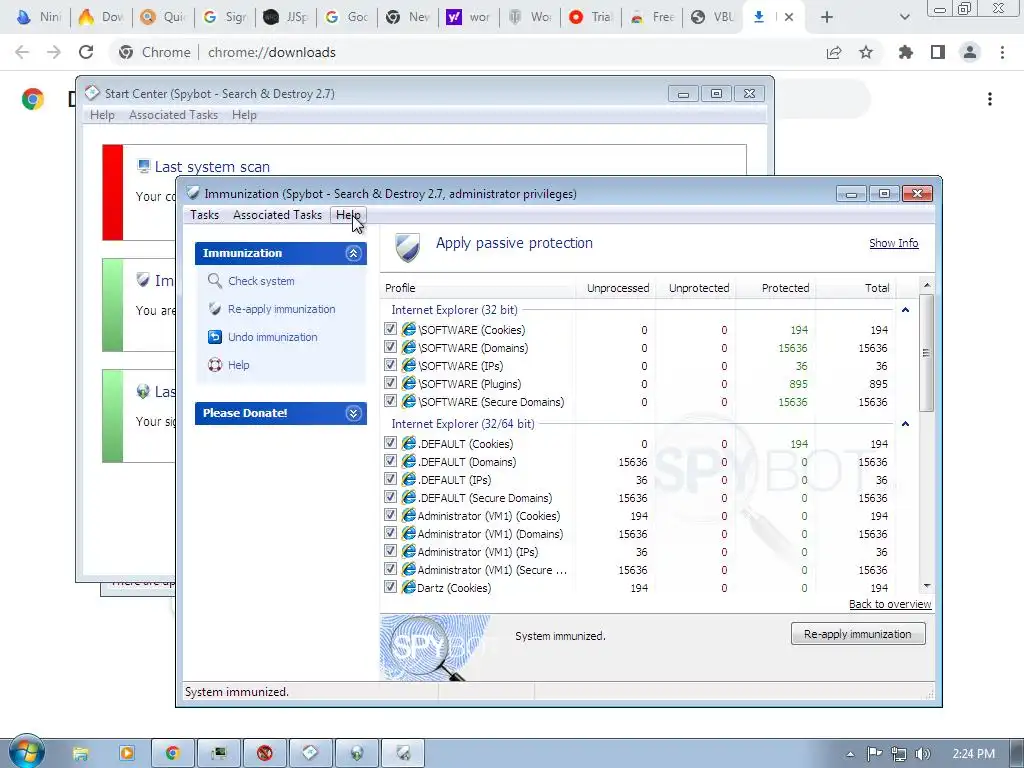The image size is (1024, 768).
Task: Click the profile list vertical scrollbar thumb
Action: (925, 353)
